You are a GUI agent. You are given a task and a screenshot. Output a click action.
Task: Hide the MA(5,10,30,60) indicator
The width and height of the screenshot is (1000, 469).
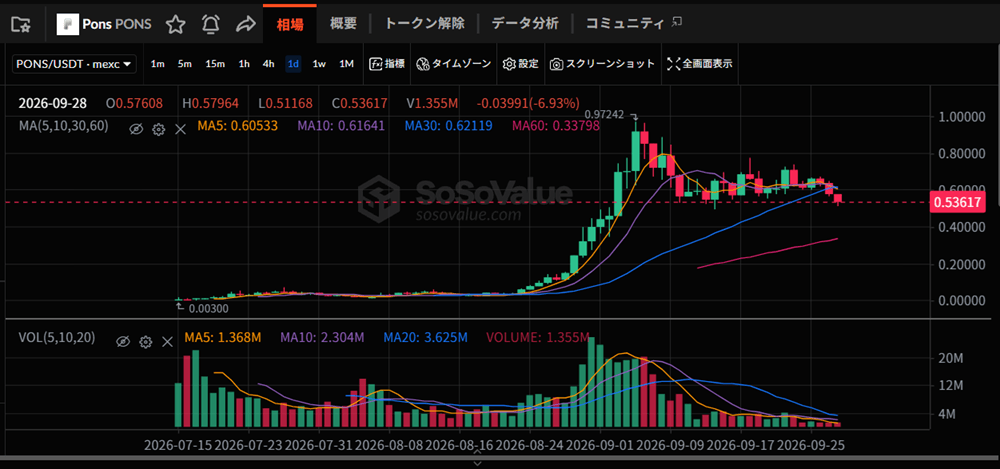click(x=136, y=130)
